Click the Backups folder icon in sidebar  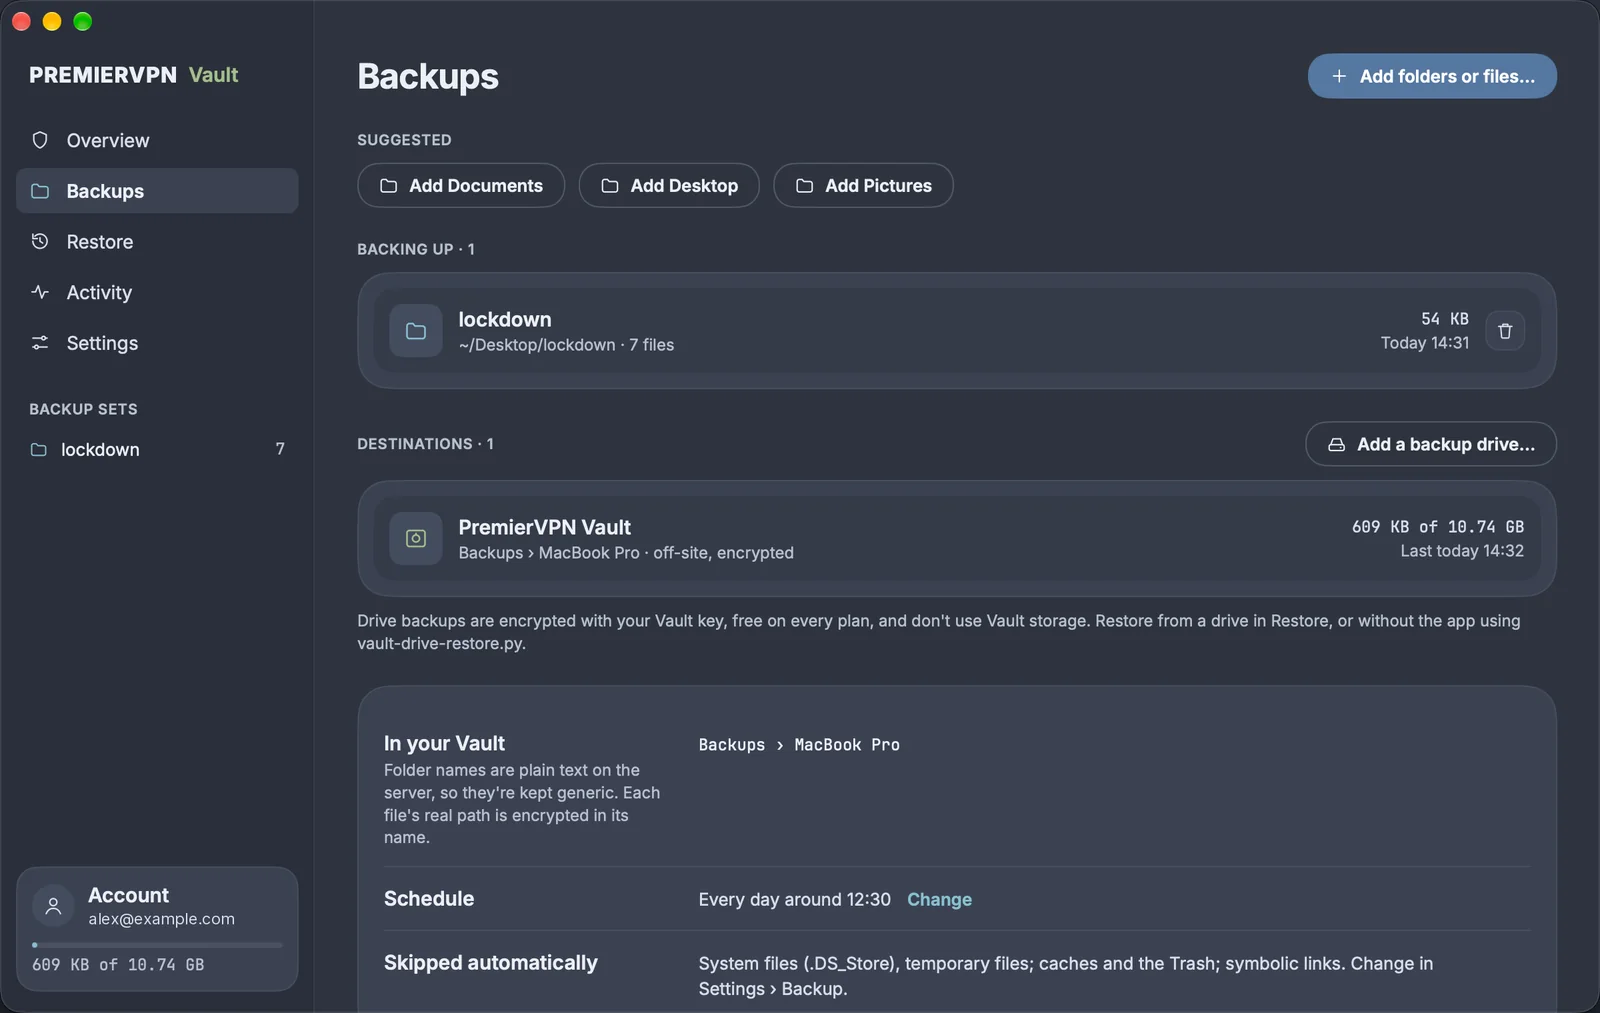(x=40, y=191)
